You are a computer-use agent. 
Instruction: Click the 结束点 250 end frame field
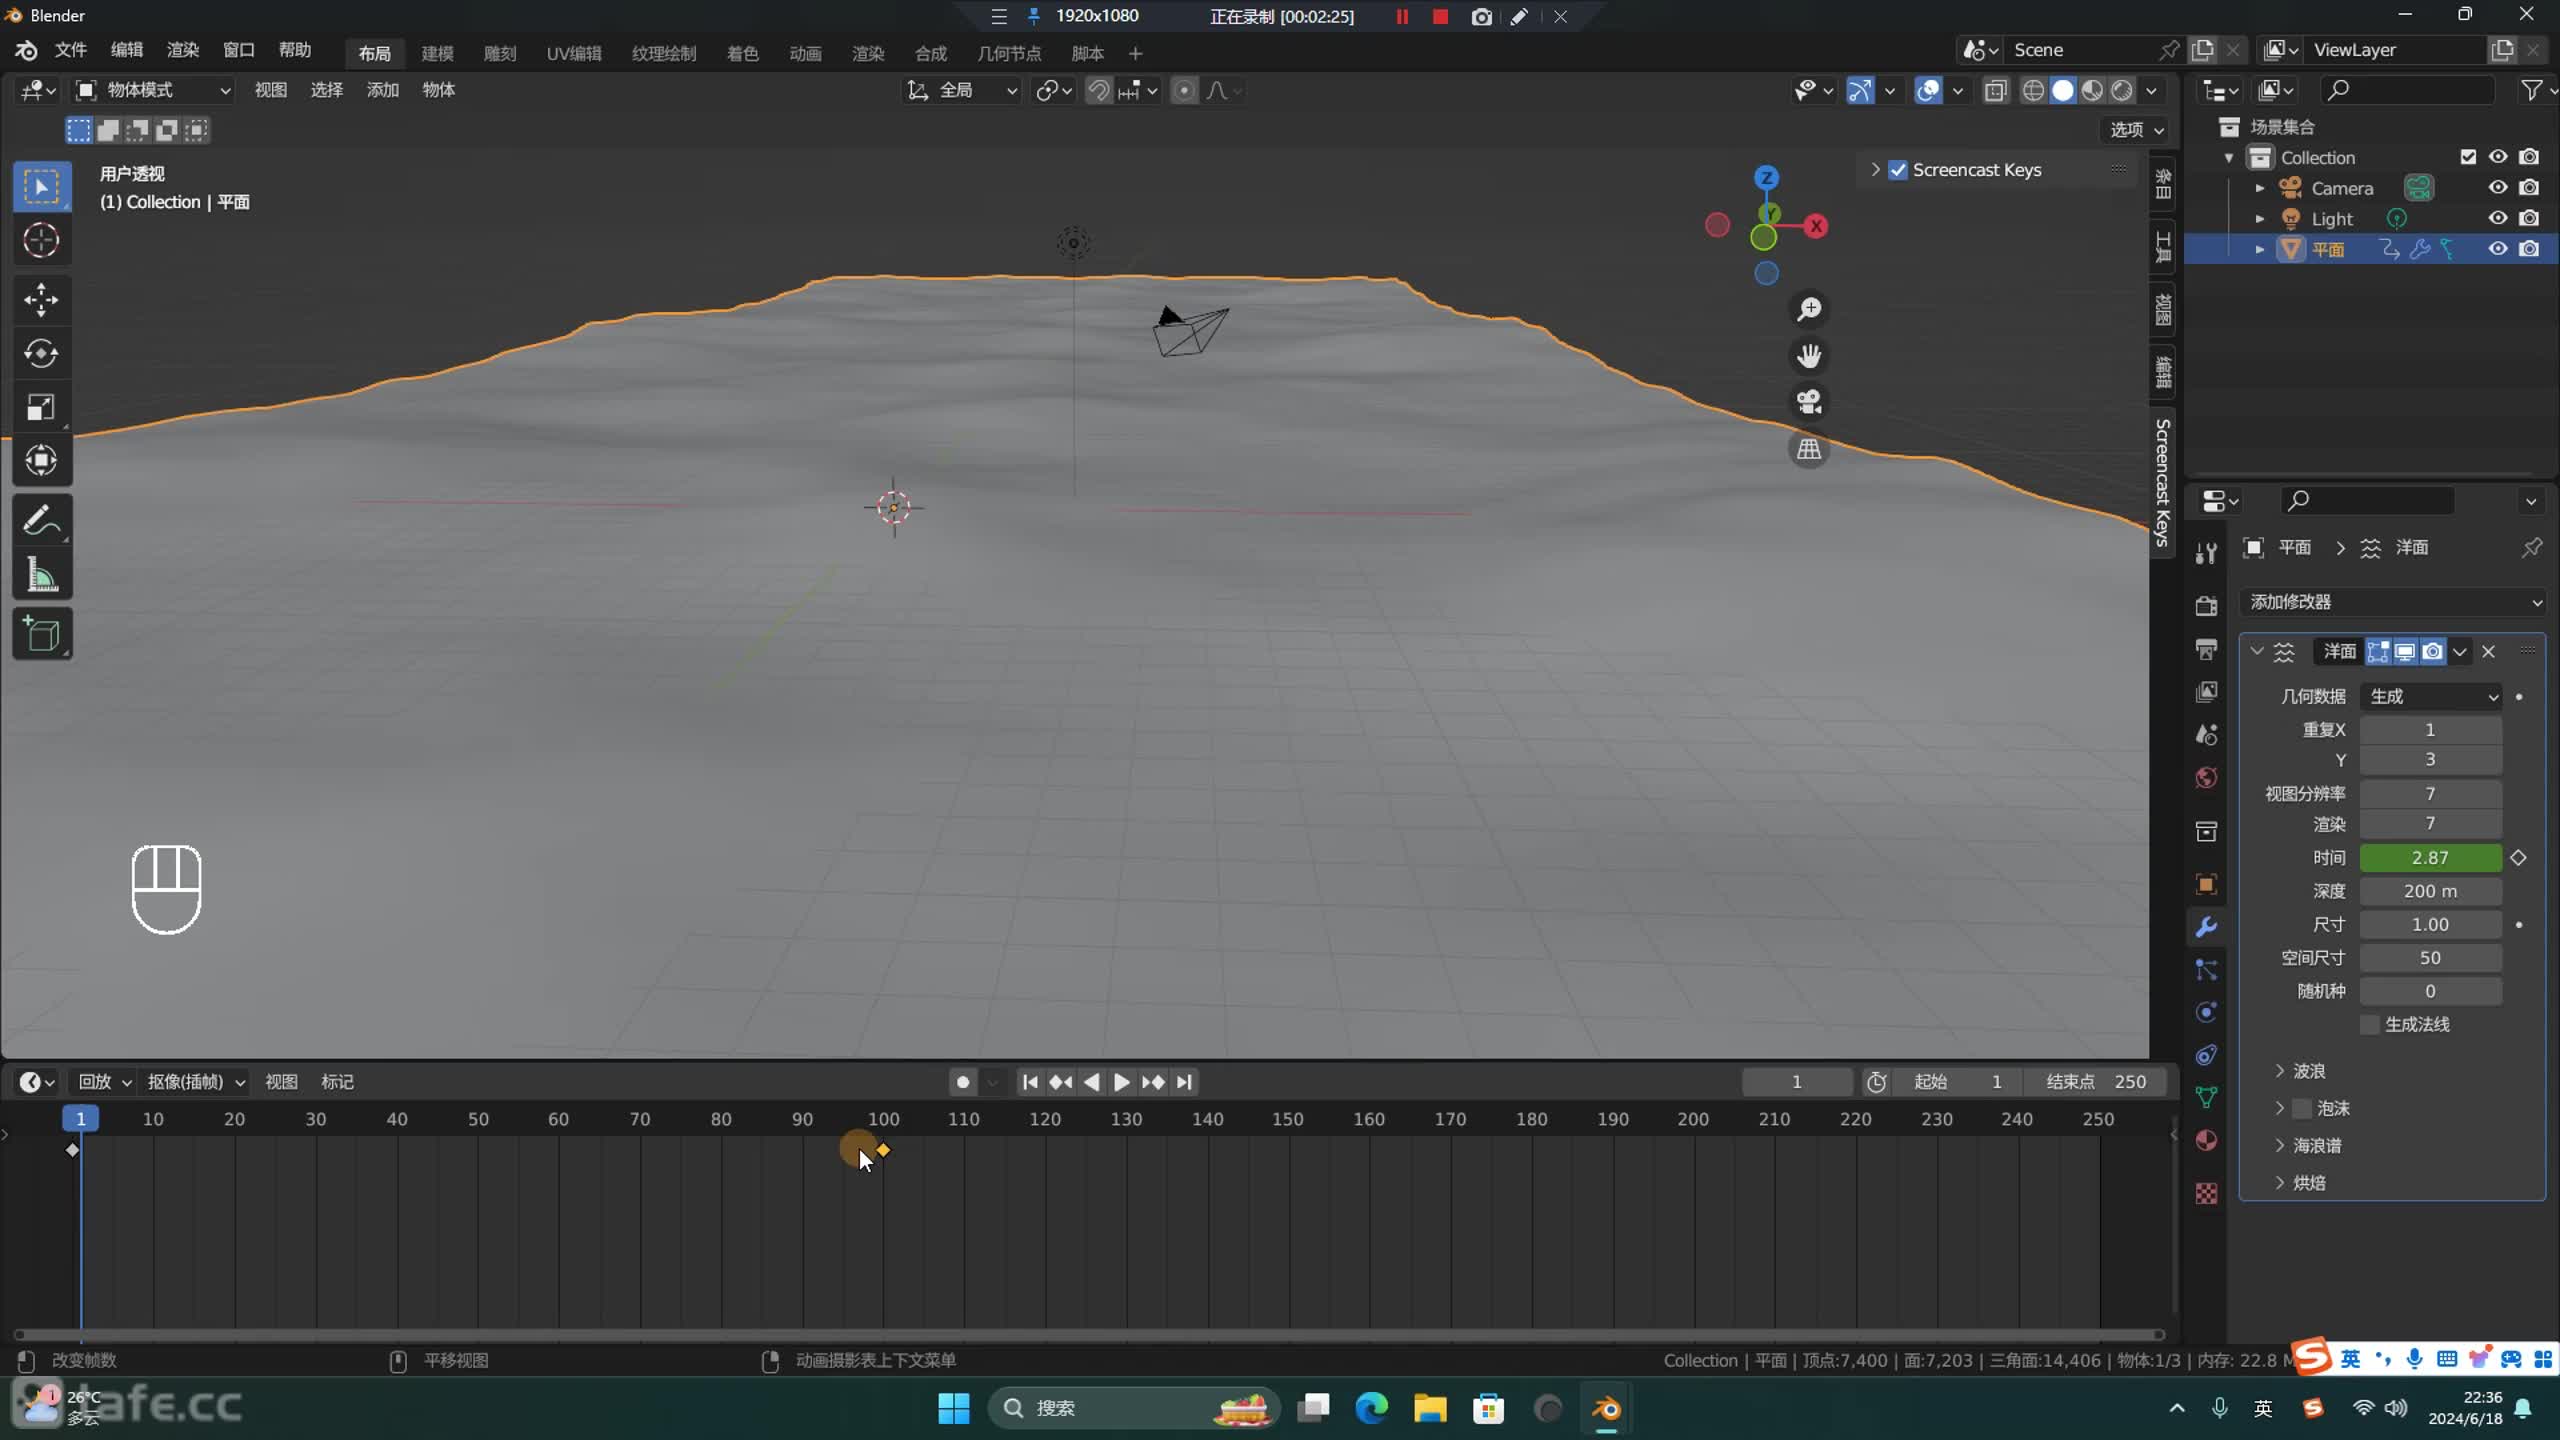point(2096,1082)
